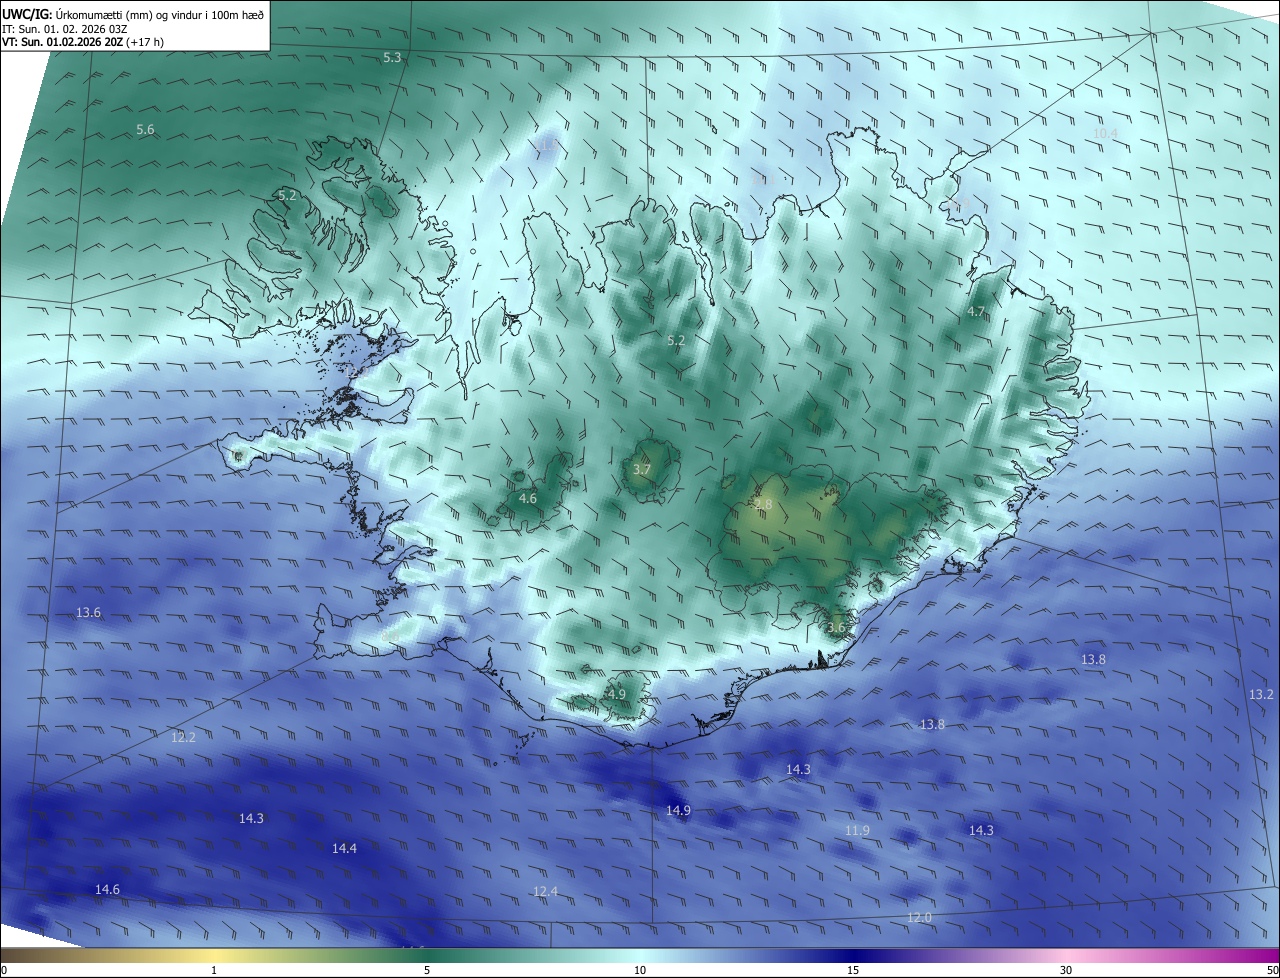Image resolution: width=1280 pixels, height=978 pixels.
Task: Click the 3.6 value label on the map
Action: (836, 628)
